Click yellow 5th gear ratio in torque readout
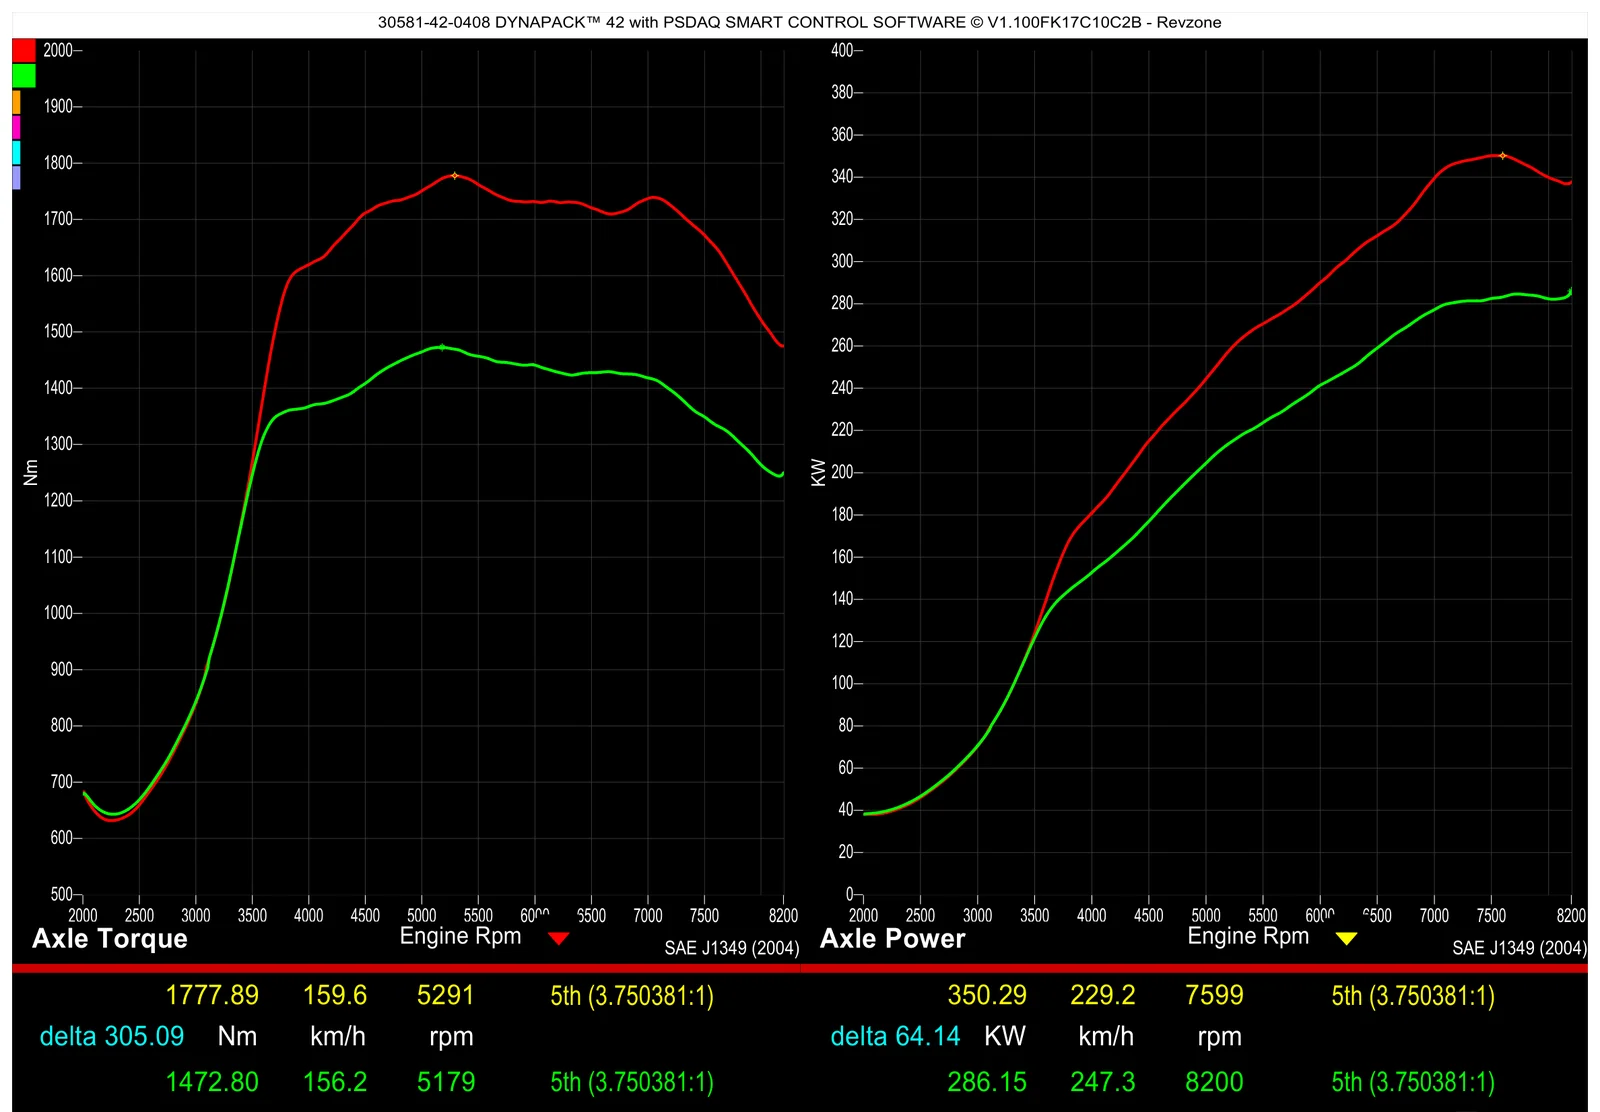The image size is (1600, 1112). point(632,996)
